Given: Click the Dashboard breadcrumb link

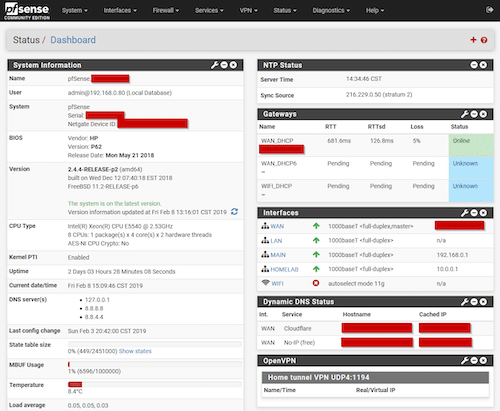Looking at the screenshot, I should click(73, 40).
